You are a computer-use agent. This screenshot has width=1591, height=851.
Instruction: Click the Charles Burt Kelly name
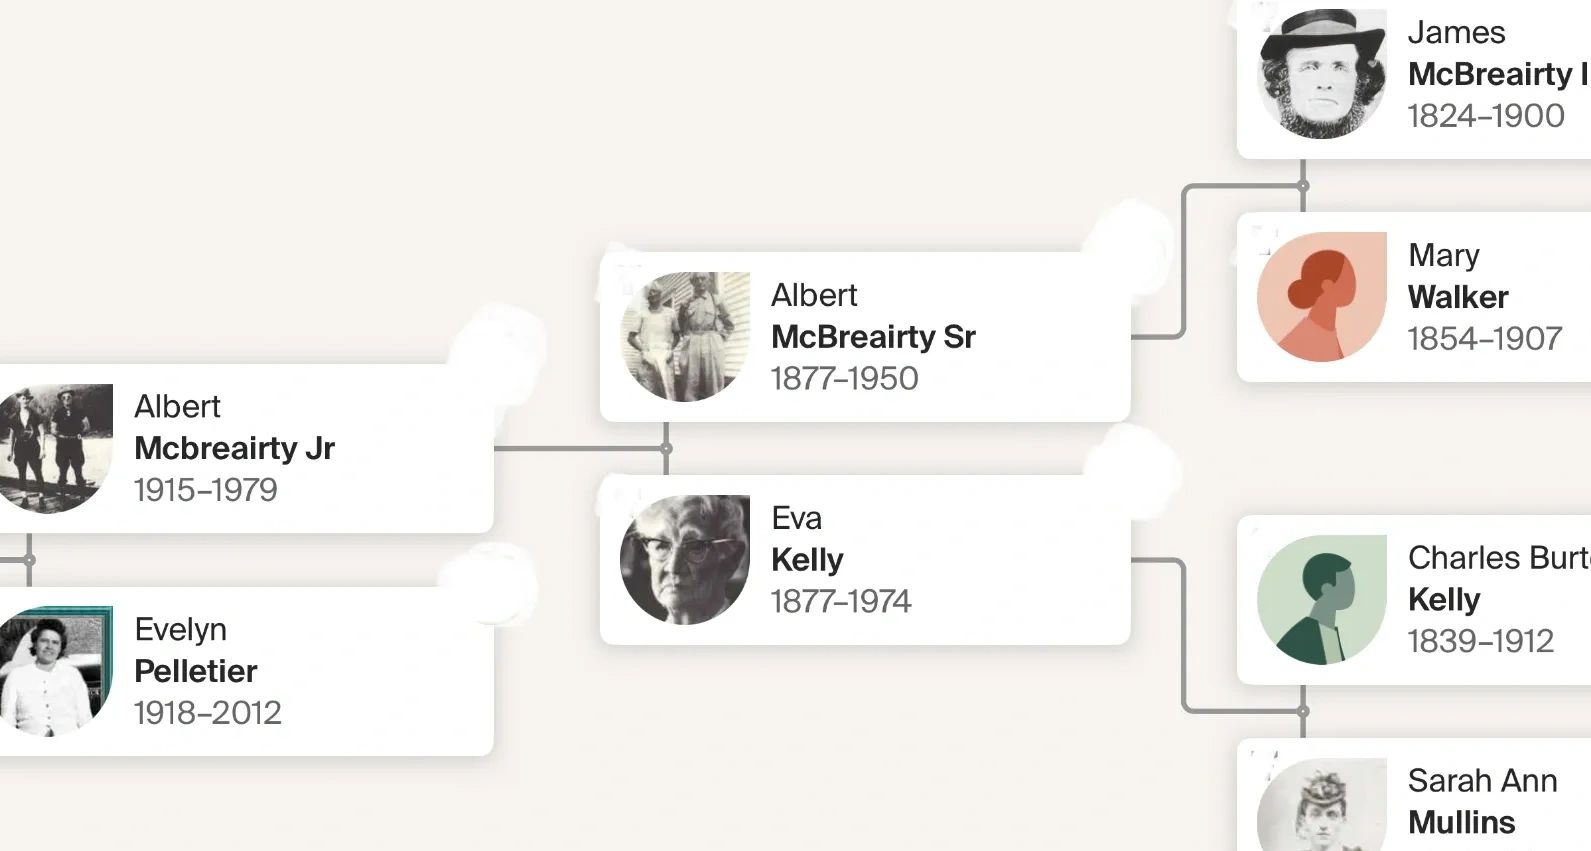(x=1444, y=599)
